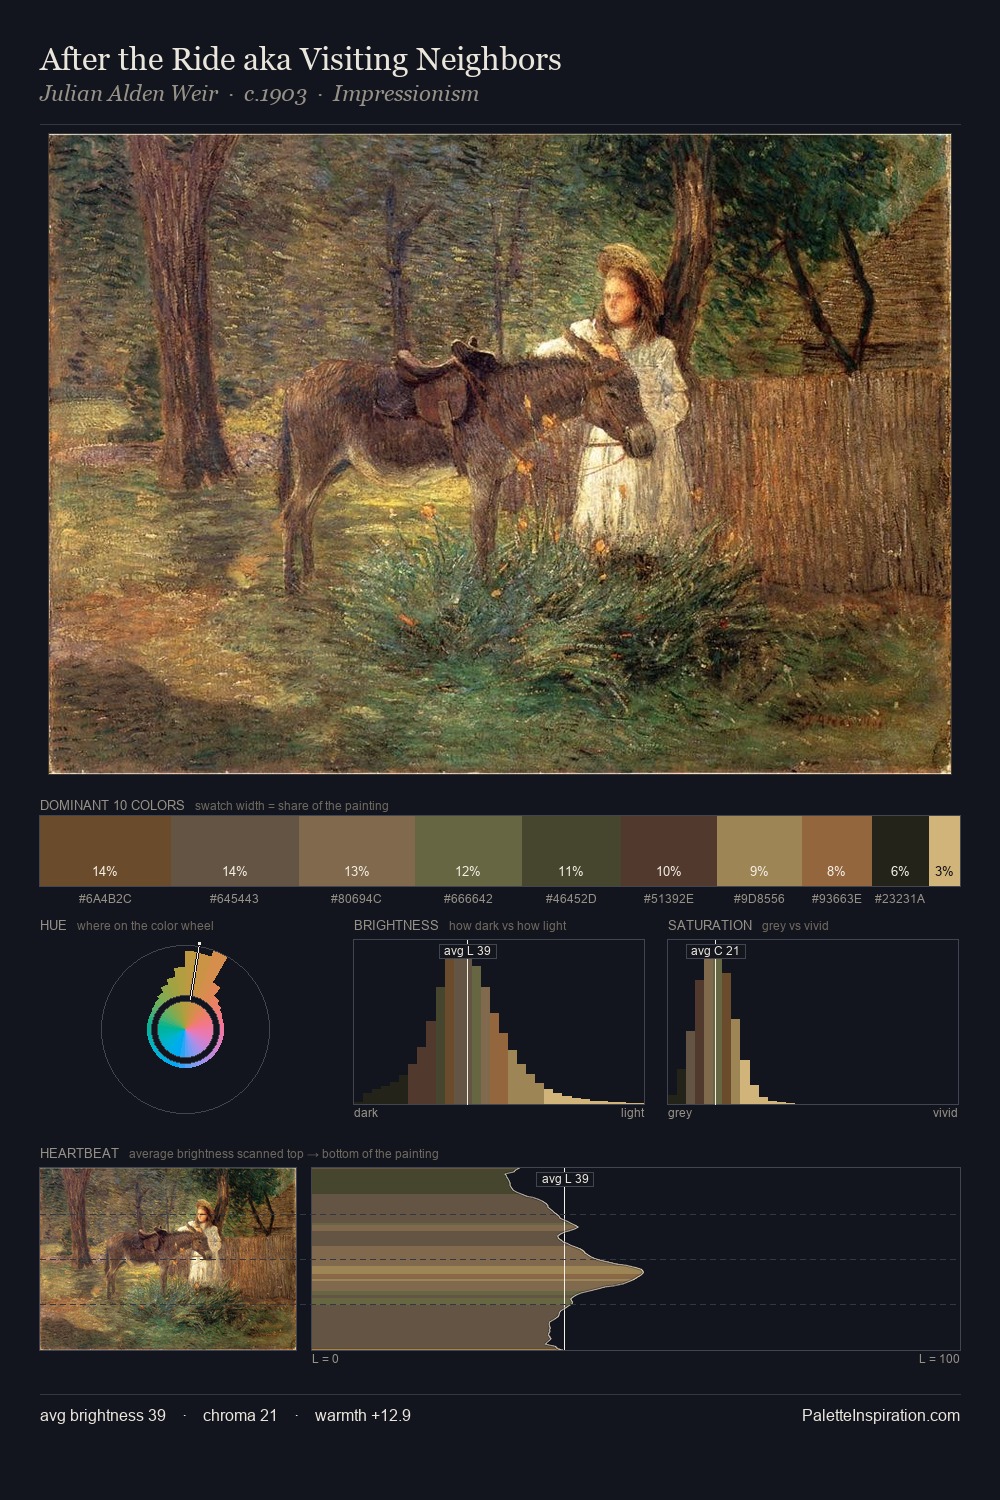Click the heartbeat 'avg L 39' label
This screenshot has height=1500, width=1000.
[x=565, y=1179]
